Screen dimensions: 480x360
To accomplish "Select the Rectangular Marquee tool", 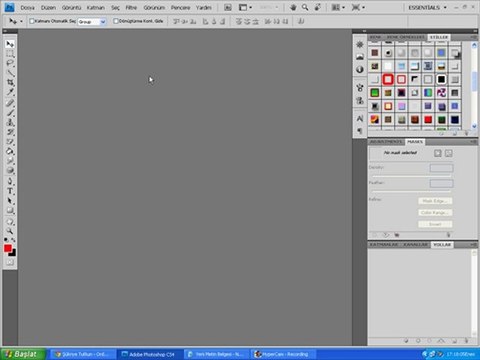I will tap(10, 54).
